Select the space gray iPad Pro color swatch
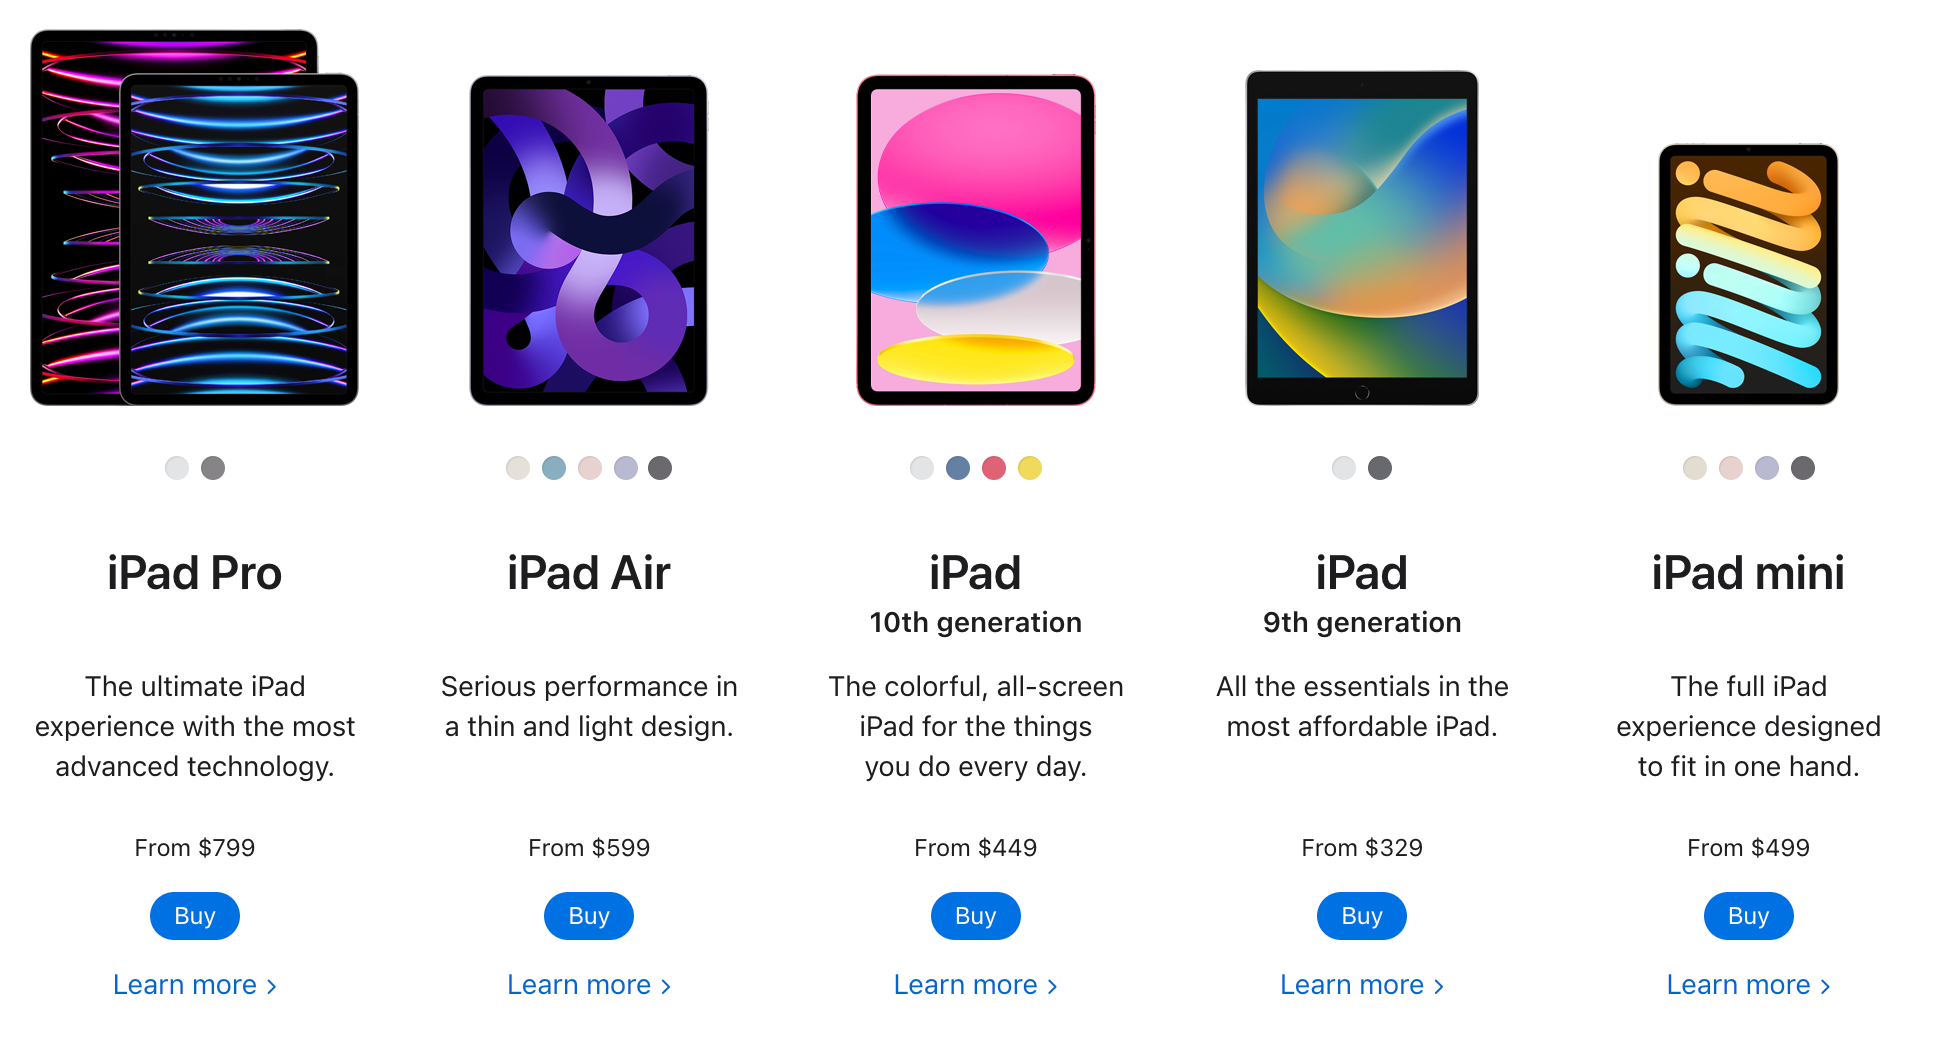This screenshot has height=1042, width=1940. (213, 468)
